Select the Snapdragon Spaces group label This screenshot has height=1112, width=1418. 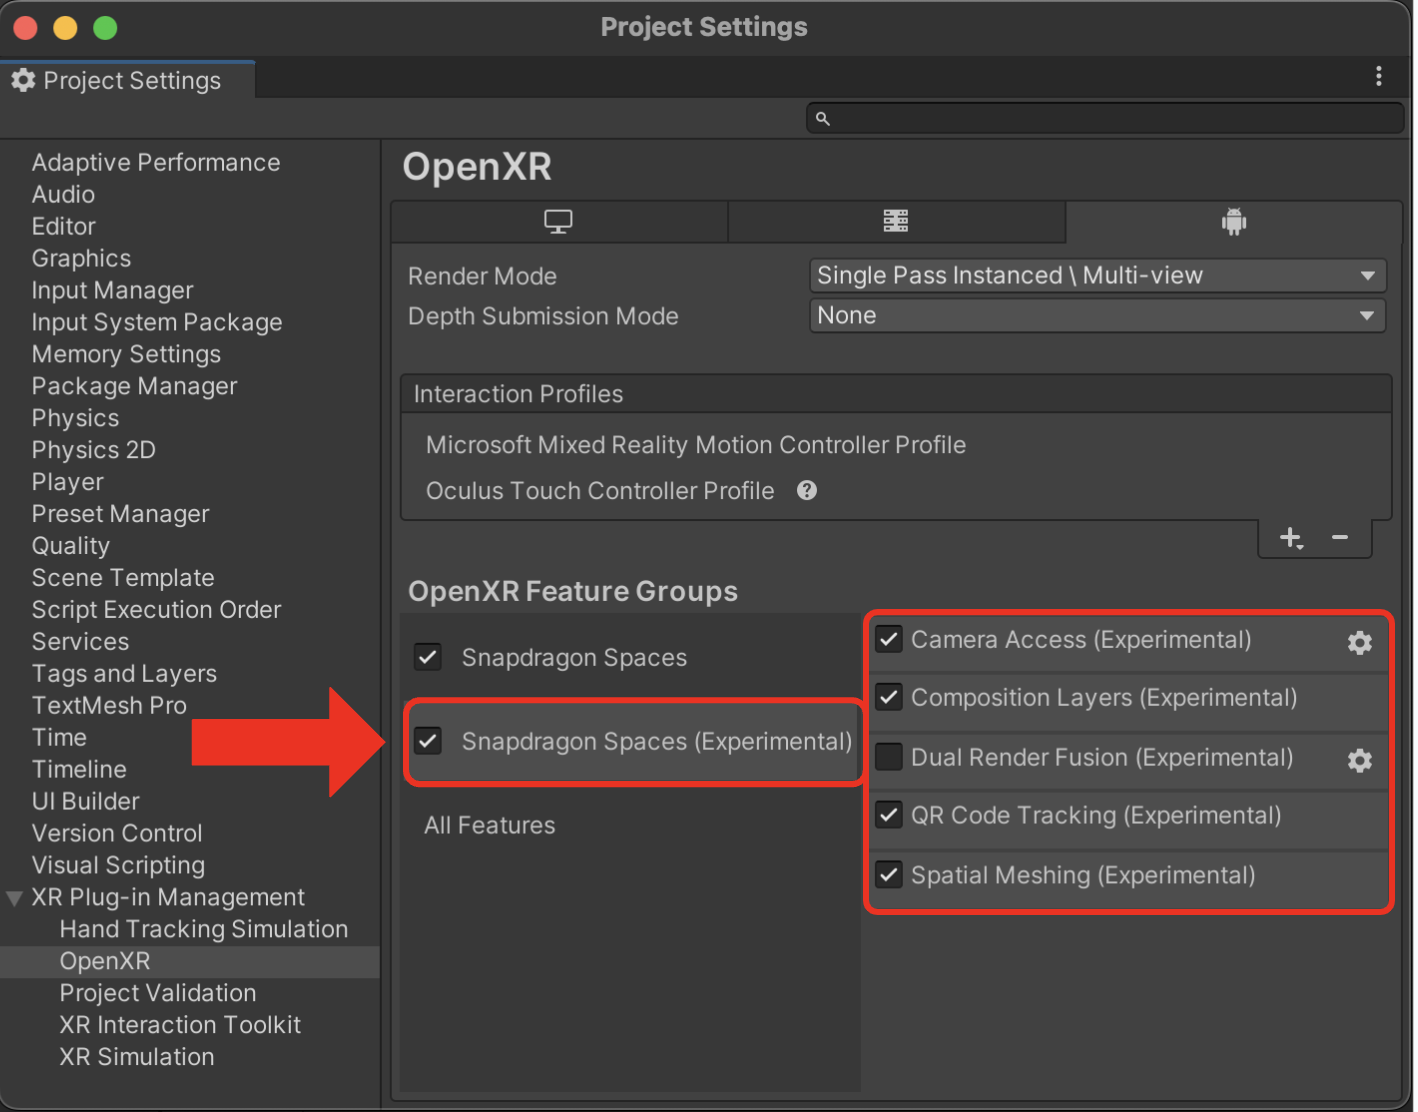click(574, 658)
